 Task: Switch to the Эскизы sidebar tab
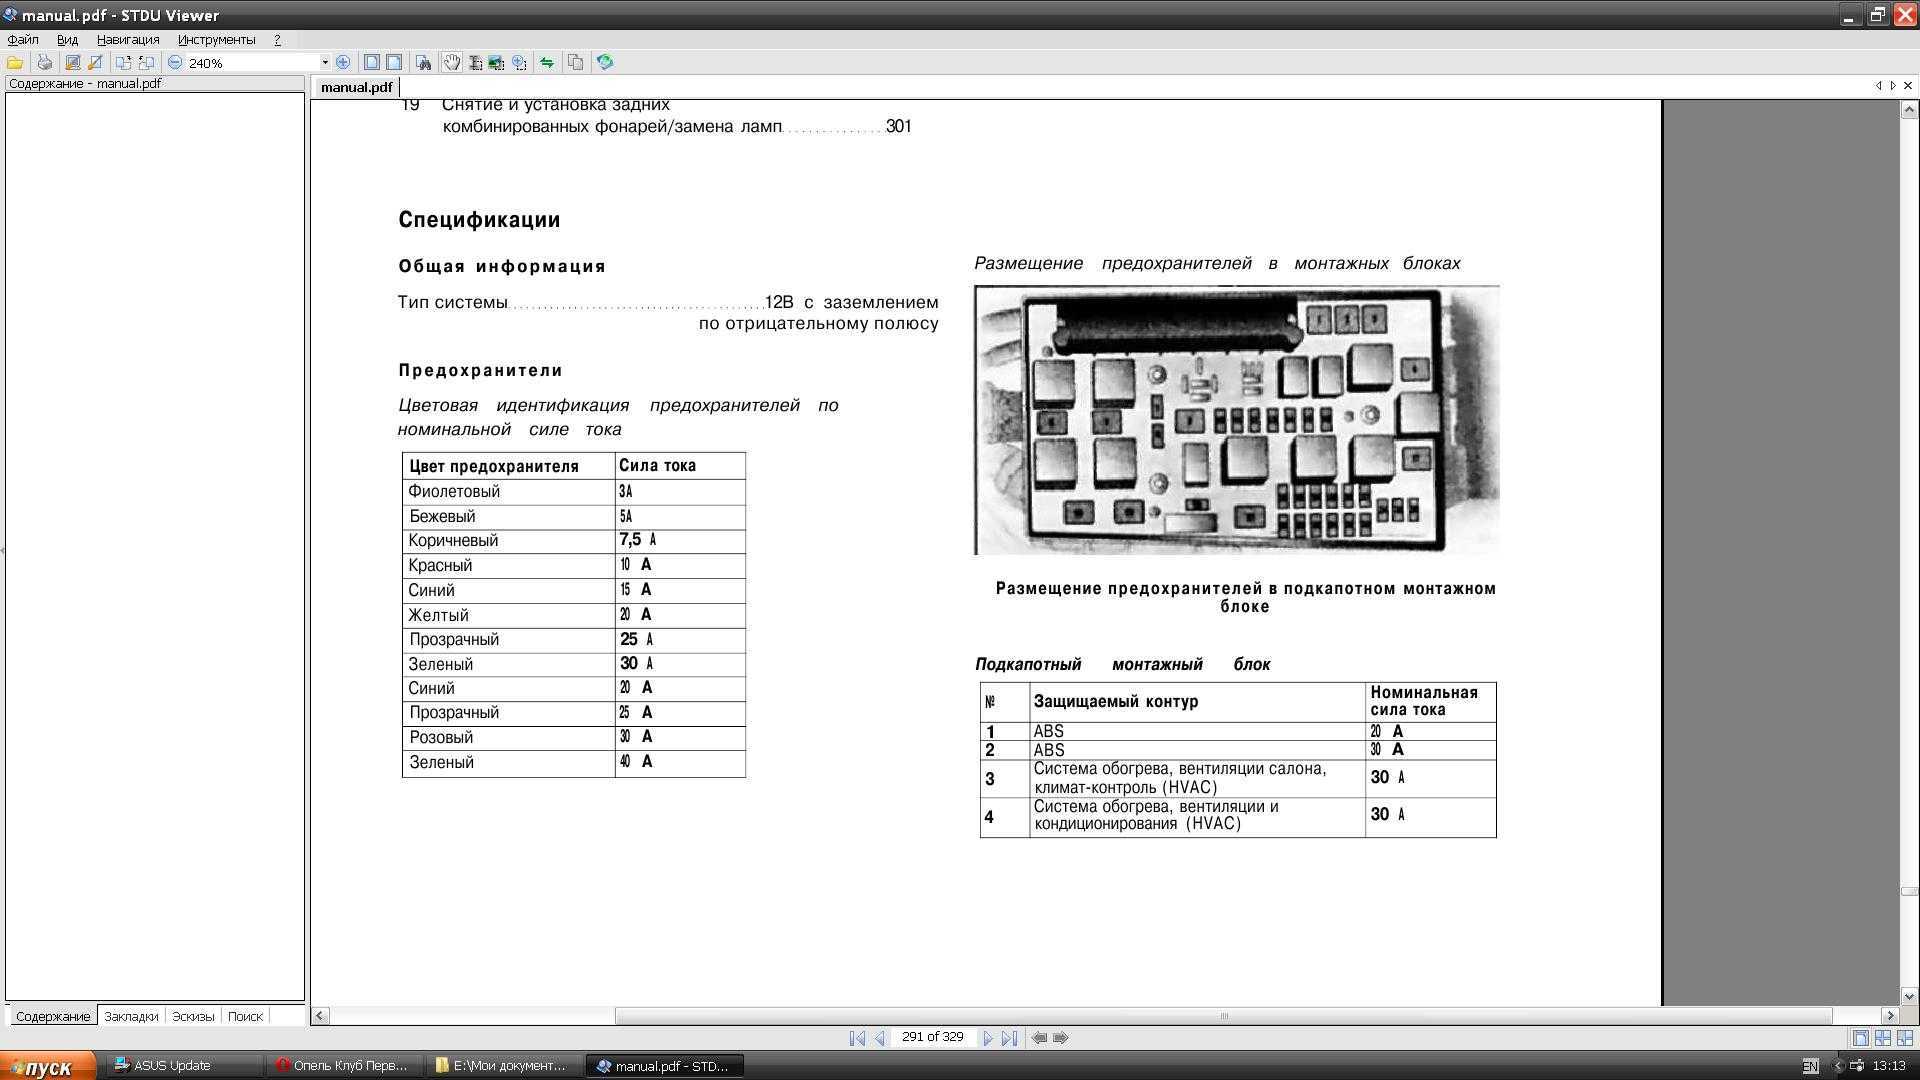point(193,1016)
